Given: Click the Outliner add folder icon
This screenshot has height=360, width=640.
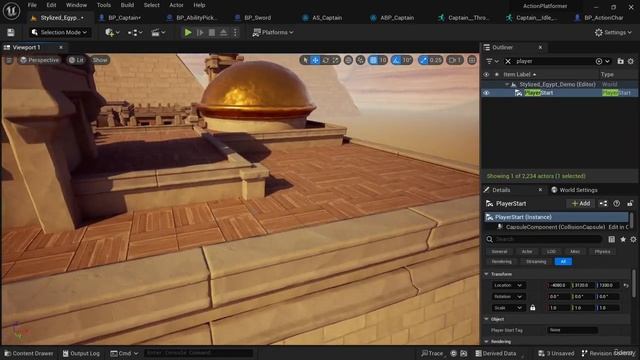Looking at the screenshot, I should 620,61.
